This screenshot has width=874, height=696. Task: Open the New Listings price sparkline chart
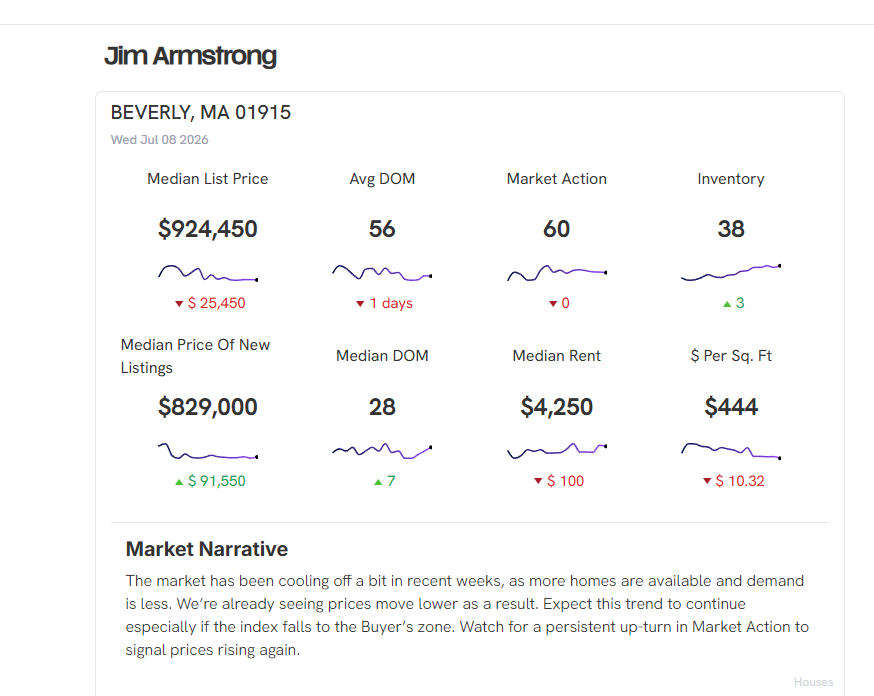tap(207, 451)
